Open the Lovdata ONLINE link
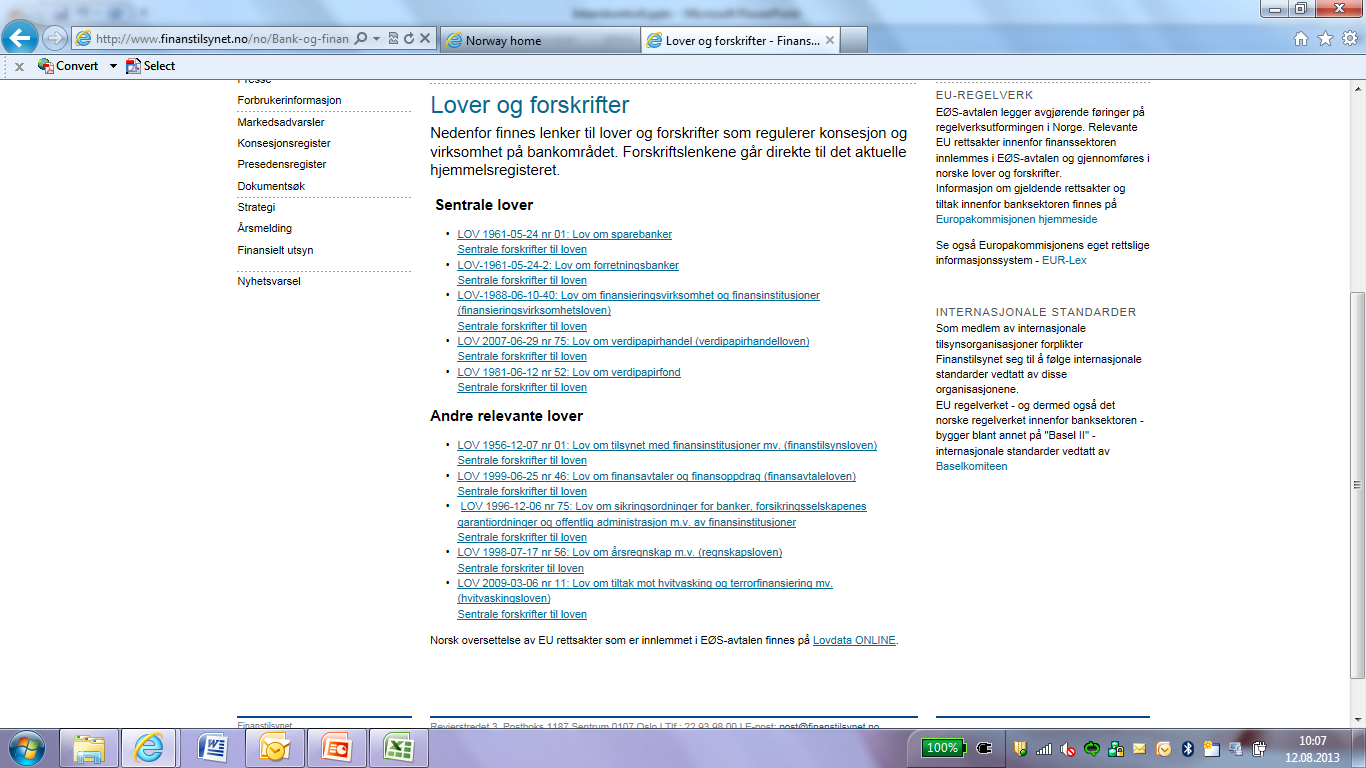The image size is (1366, 768). pos(855,640)
